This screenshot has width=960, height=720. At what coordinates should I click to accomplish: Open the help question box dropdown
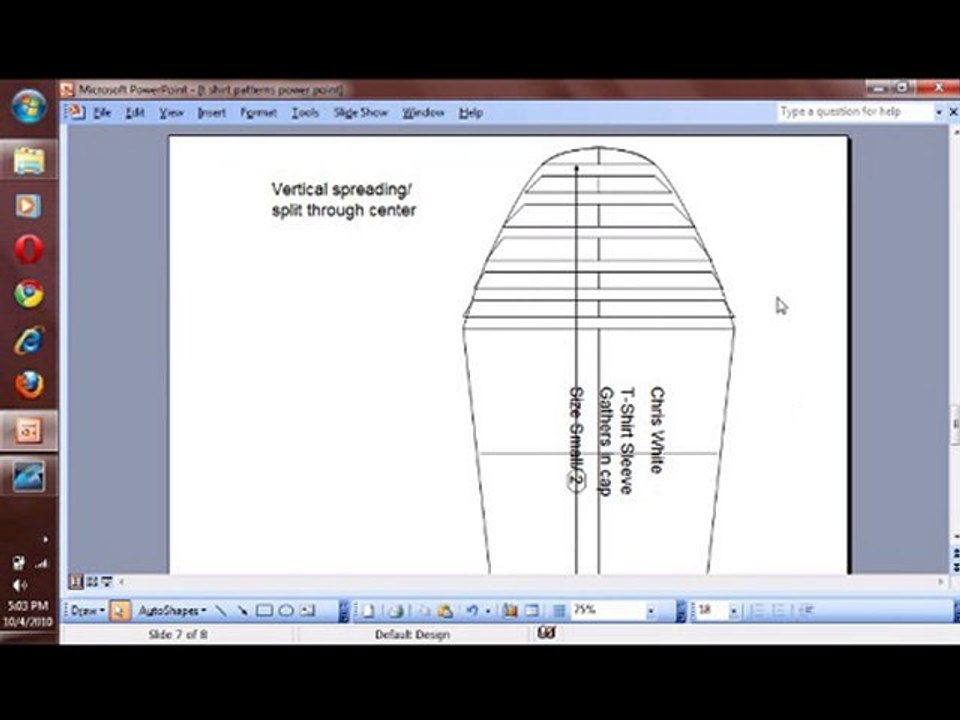(939, 112)
